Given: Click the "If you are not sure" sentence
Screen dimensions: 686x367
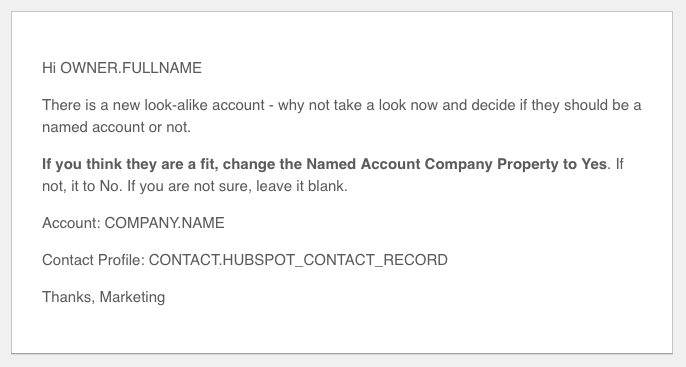Looking at the screenshot, I should tap(189, 186).
